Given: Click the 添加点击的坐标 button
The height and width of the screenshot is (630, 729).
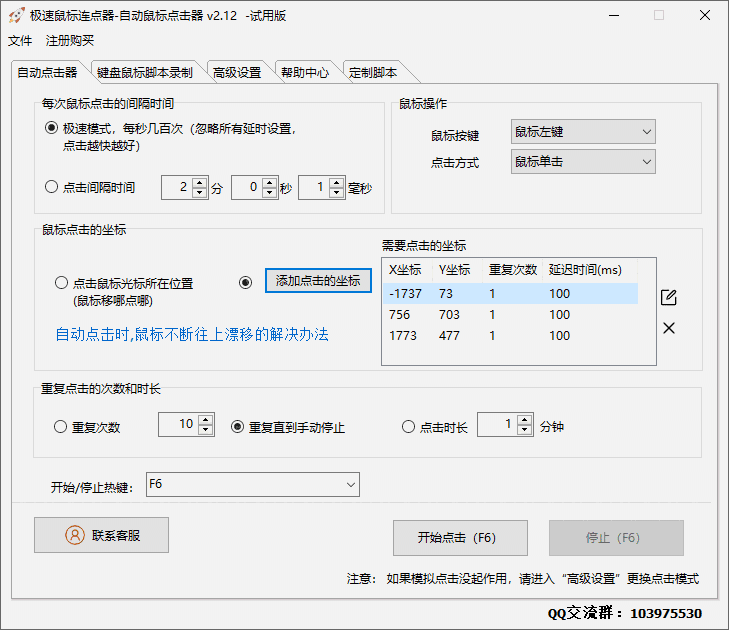Looking at the screenshot, I should 318,280.
